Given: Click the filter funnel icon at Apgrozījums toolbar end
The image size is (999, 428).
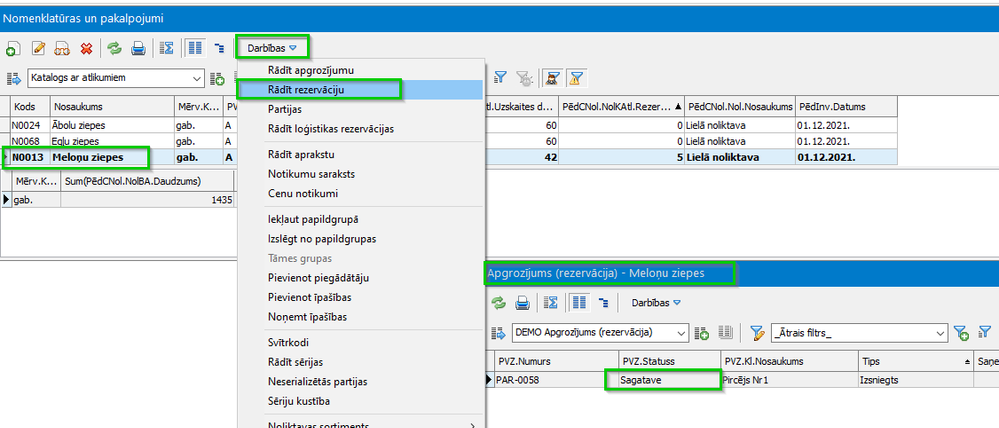Looking at the screenshot, I should click(985, 332).
